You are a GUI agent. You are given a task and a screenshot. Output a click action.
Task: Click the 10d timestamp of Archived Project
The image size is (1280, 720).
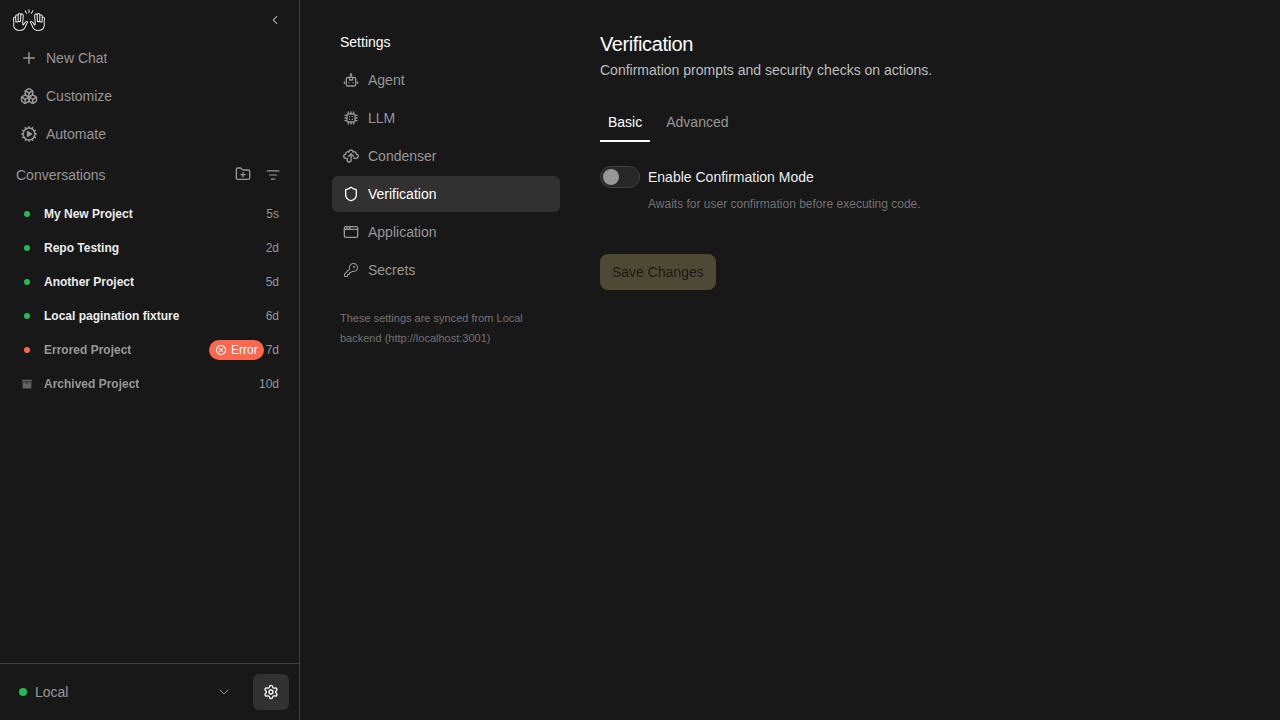(269, 384)
